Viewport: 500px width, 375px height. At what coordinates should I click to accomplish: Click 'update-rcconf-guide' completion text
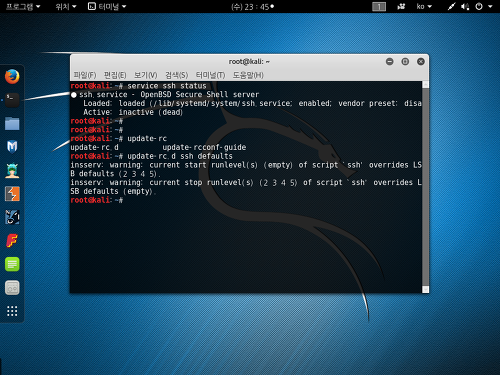pyautogui.click(x=204, y=147)
